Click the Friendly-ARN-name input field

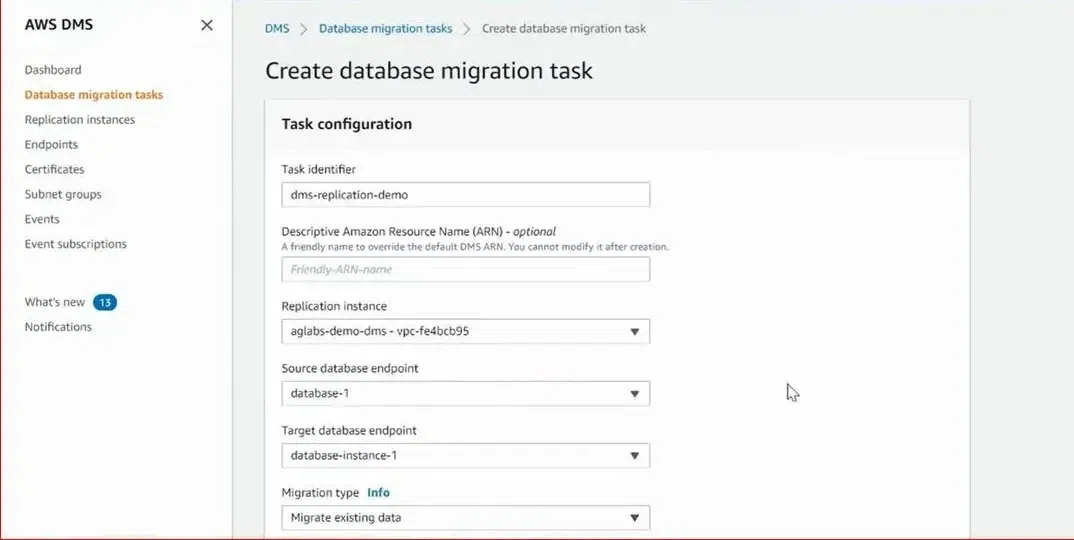coord(466,269)
